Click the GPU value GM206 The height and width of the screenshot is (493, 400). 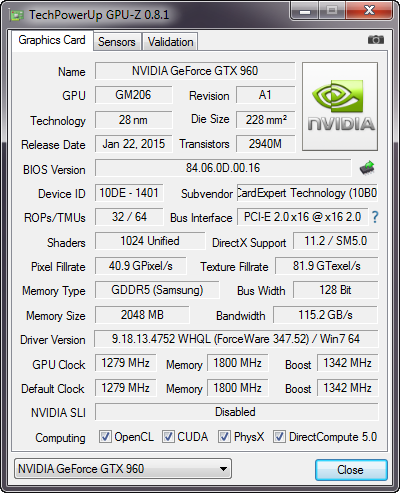[x=133, y=95]
